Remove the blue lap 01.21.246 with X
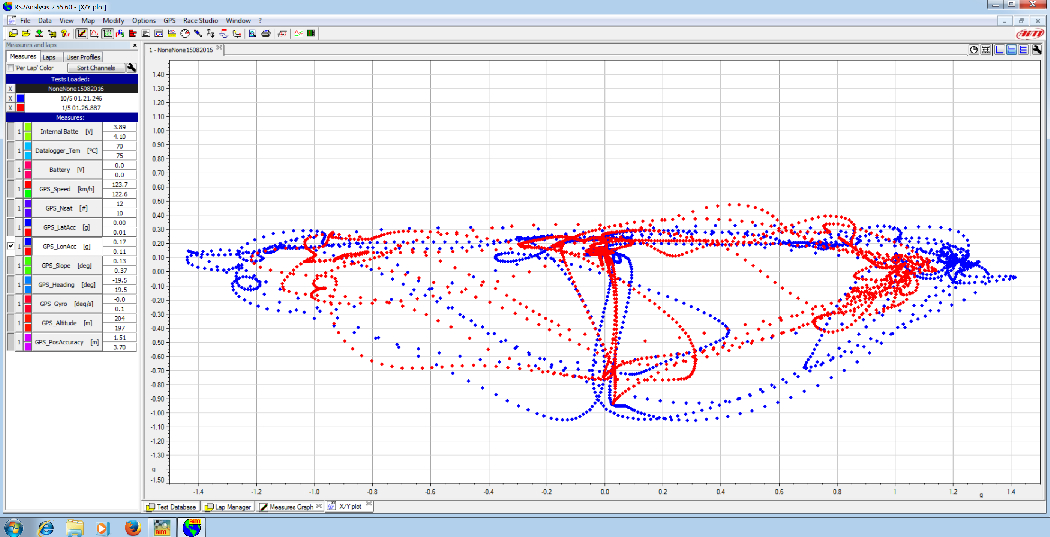Viewport: 1050px width, 537px height. point(10,98)
